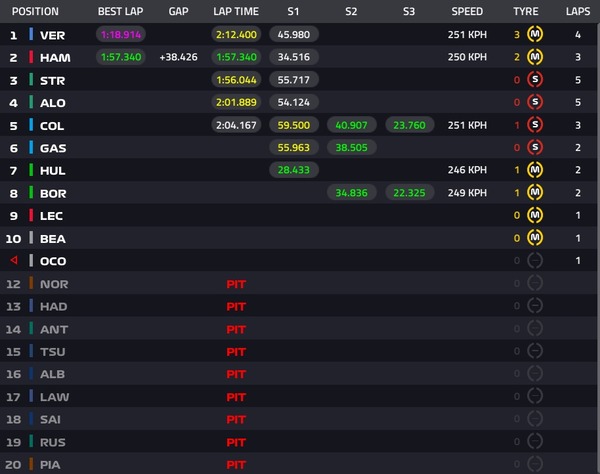Click the TYRE column header
This screenshot has width=600, height=474.
(x=525, y=12)
